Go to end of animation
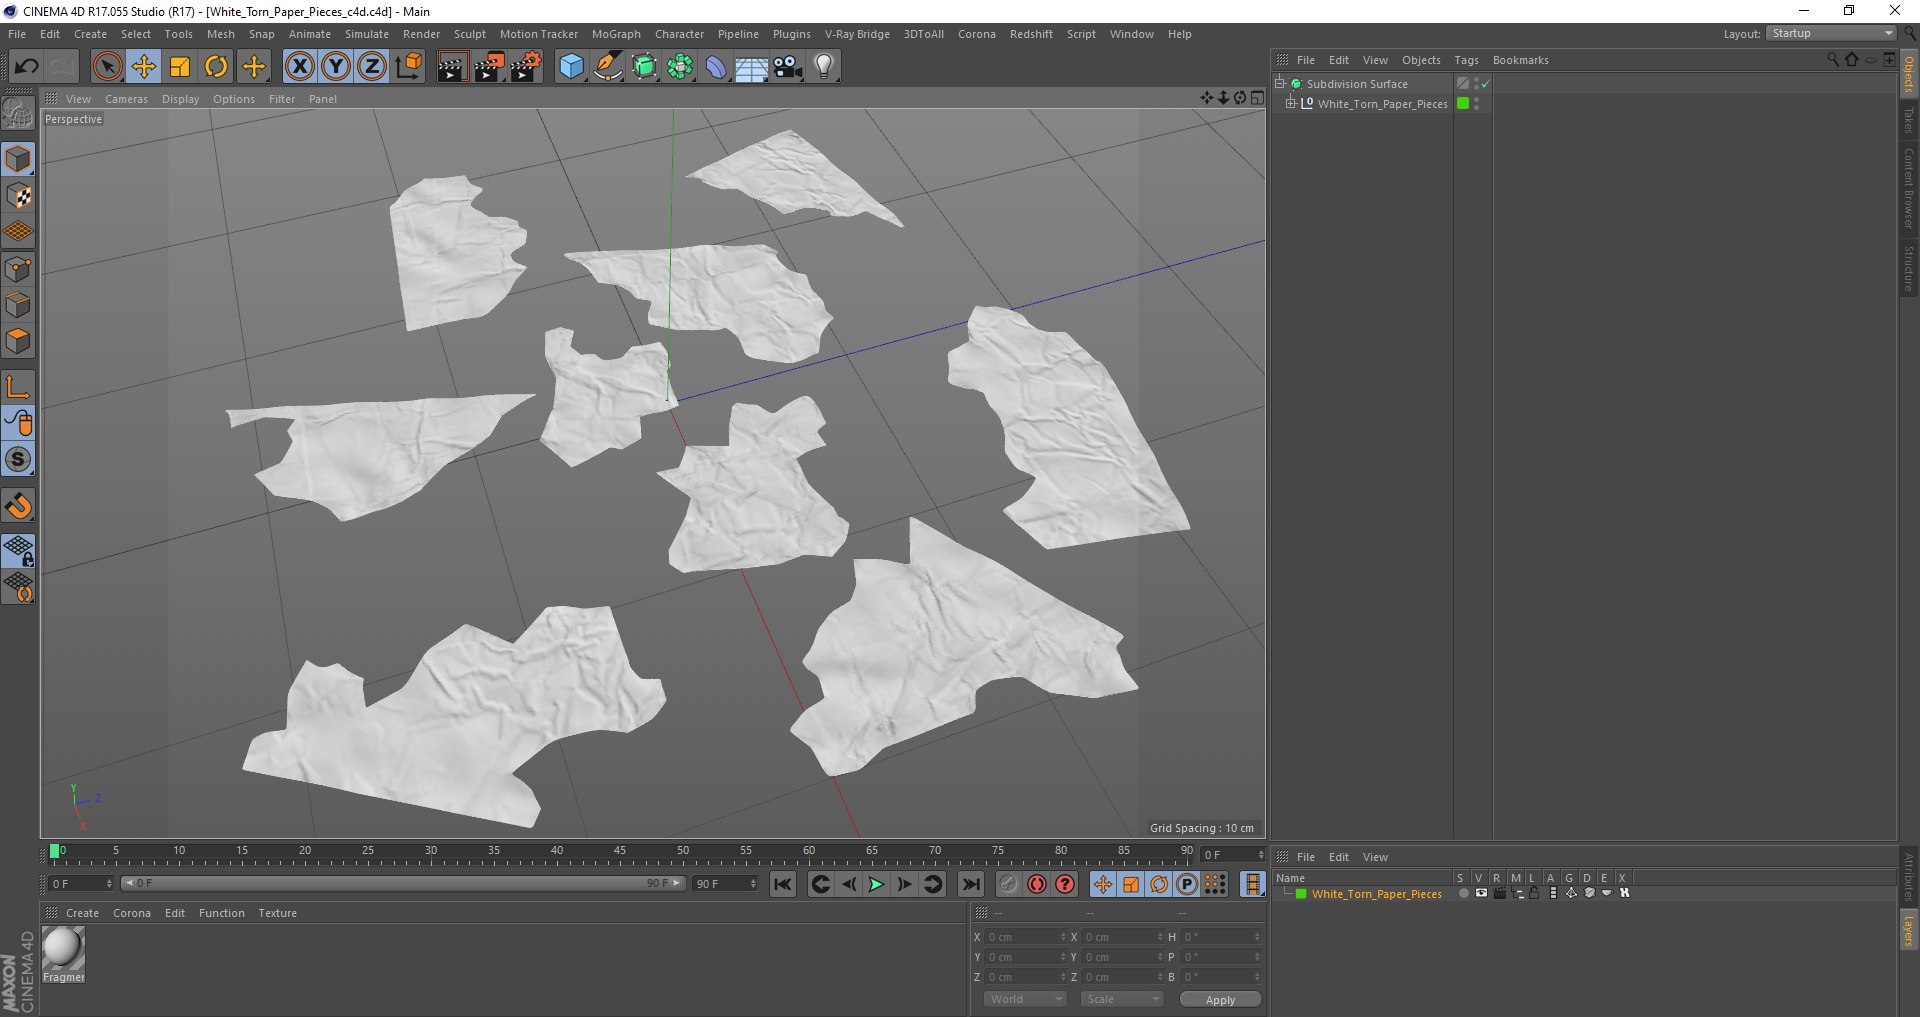 click(970, 884)
